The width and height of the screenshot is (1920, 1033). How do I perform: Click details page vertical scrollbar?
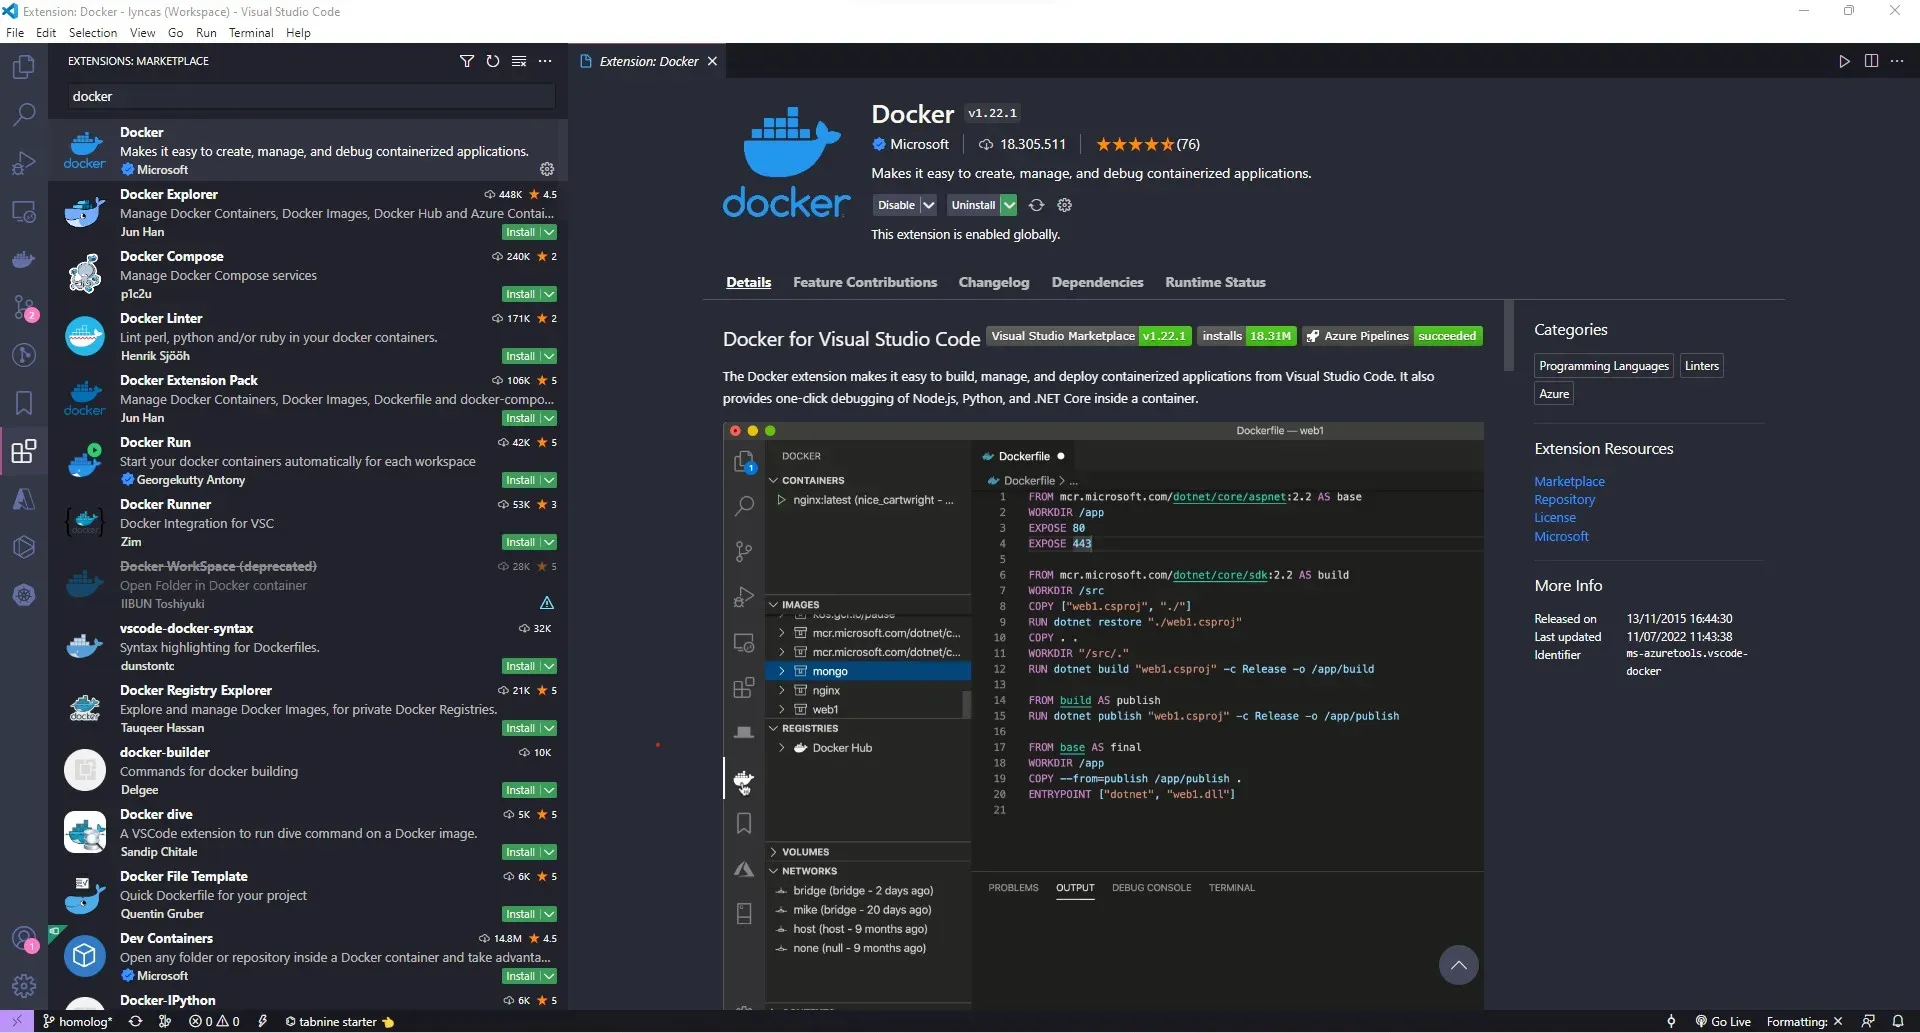point(1508,335)
